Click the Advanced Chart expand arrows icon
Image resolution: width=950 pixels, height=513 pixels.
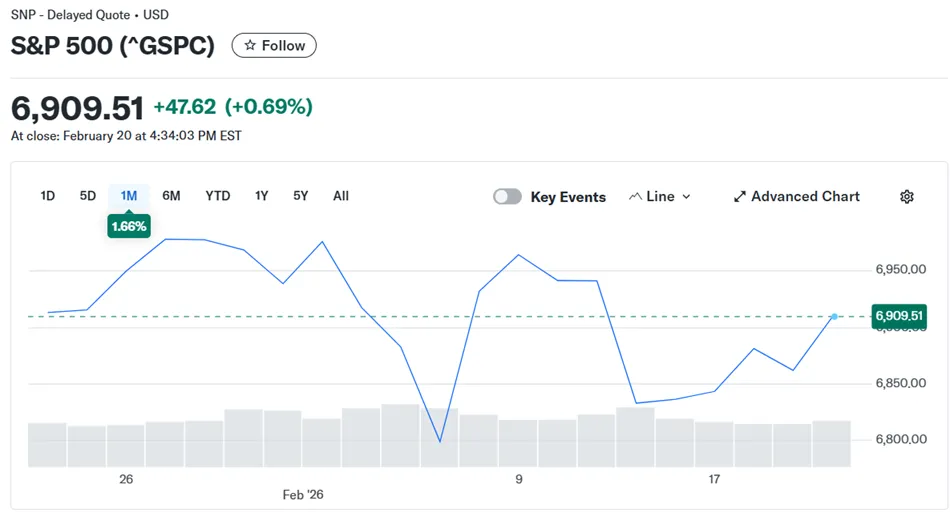point(740,197)
